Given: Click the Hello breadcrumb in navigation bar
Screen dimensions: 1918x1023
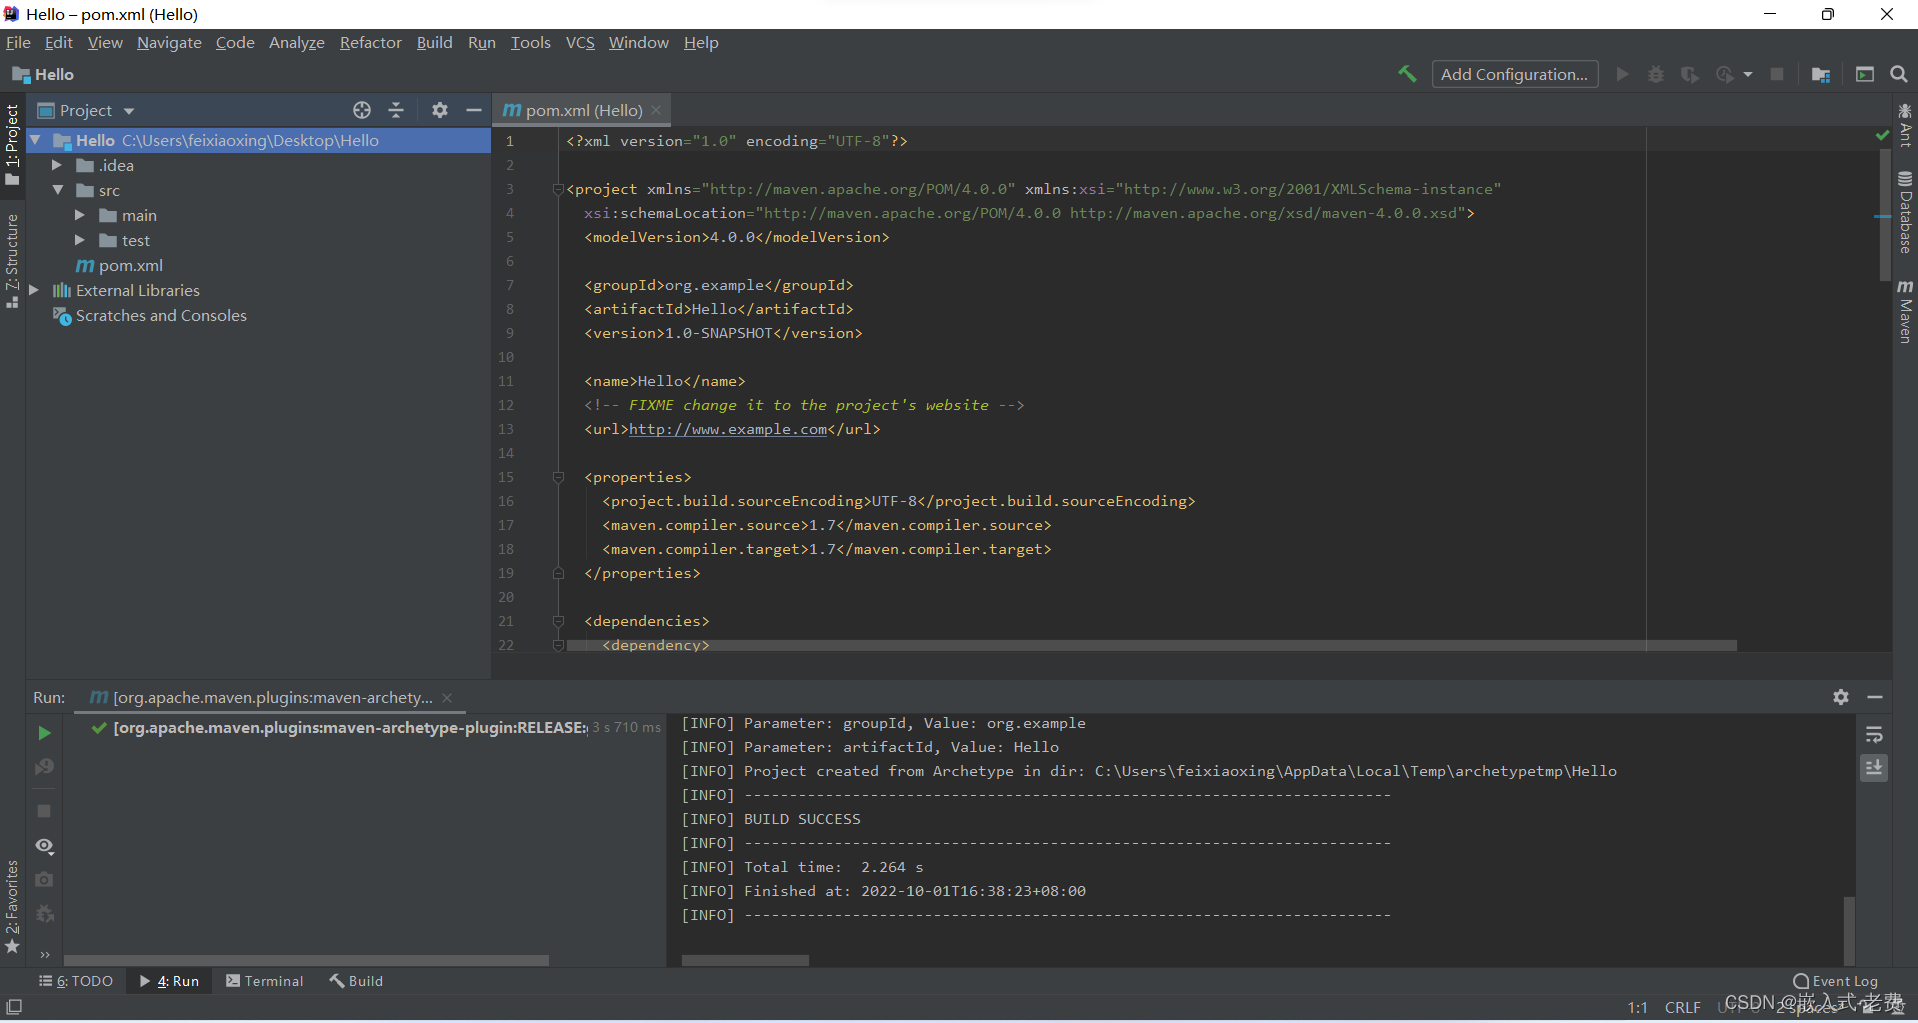Looking at the screenshot, I should 43,74.
